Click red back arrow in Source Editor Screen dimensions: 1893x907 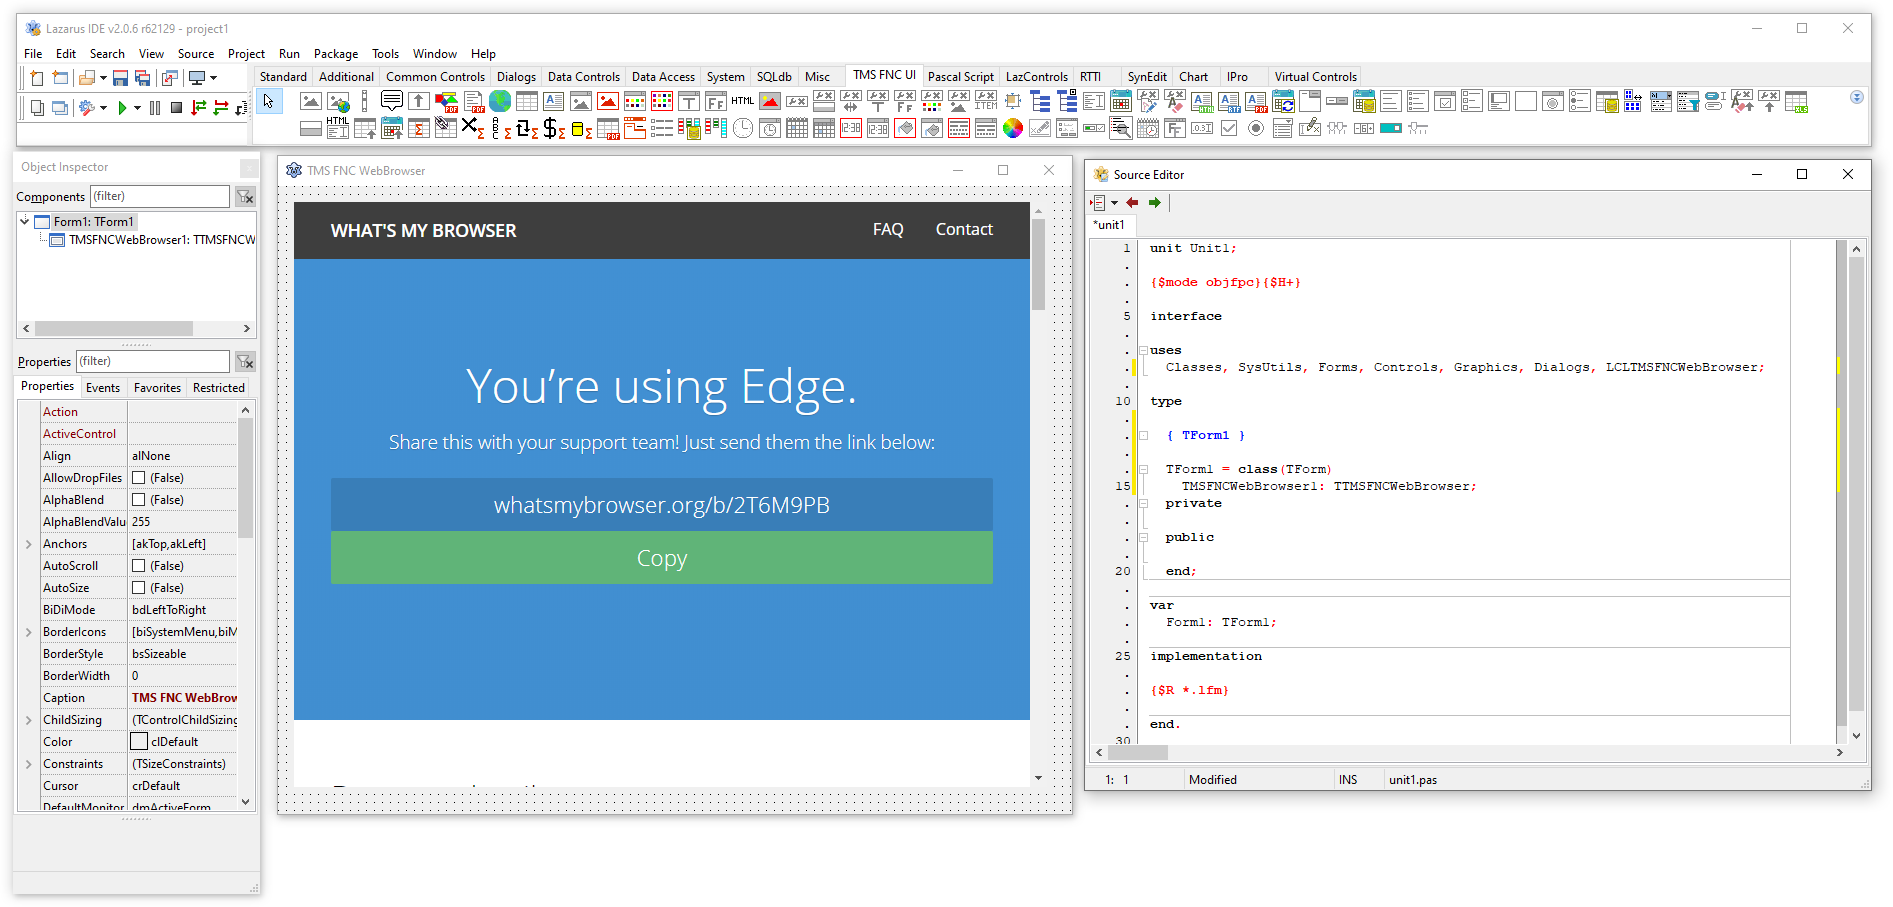[1132, 202]
